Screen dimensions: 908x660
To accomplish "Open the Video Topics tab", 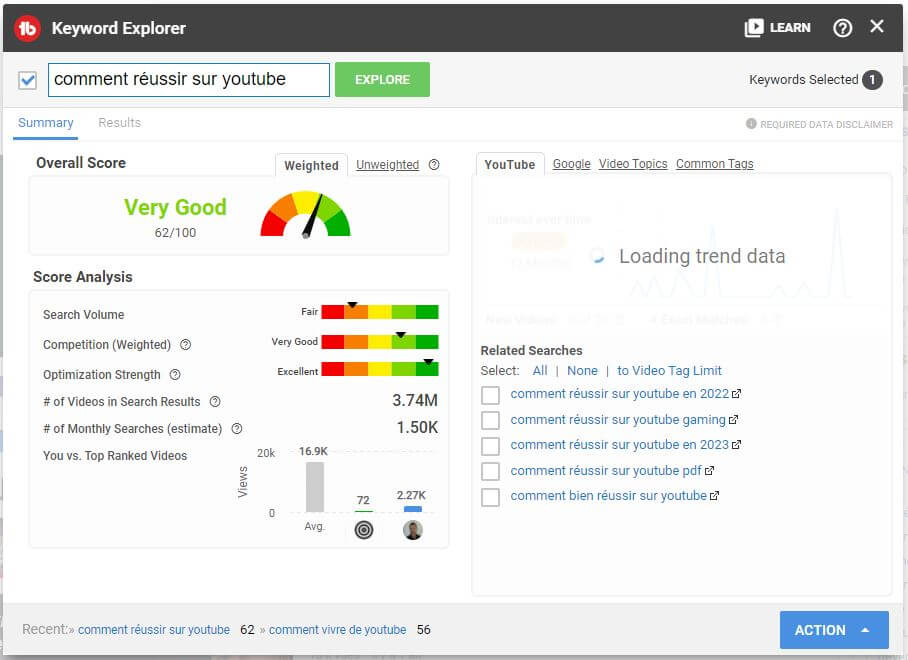I will (x=633, y=164).
